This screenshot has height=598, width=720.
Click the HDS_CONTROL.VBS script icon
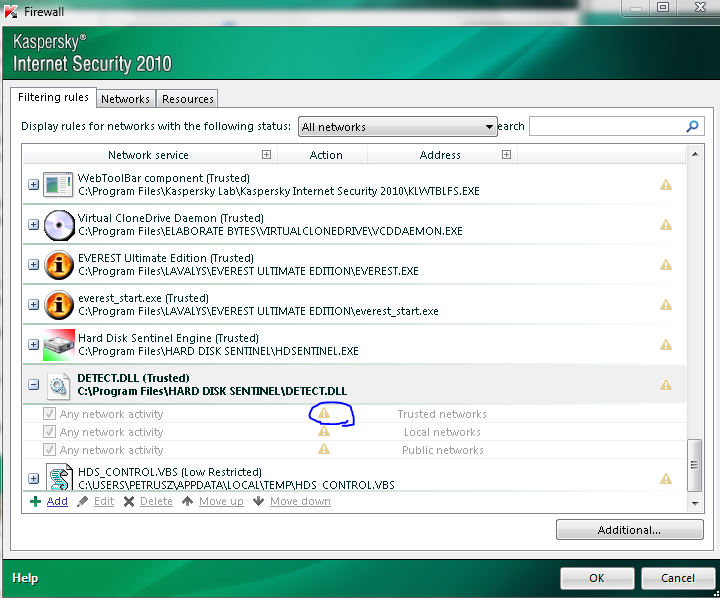tap(61, 477)
